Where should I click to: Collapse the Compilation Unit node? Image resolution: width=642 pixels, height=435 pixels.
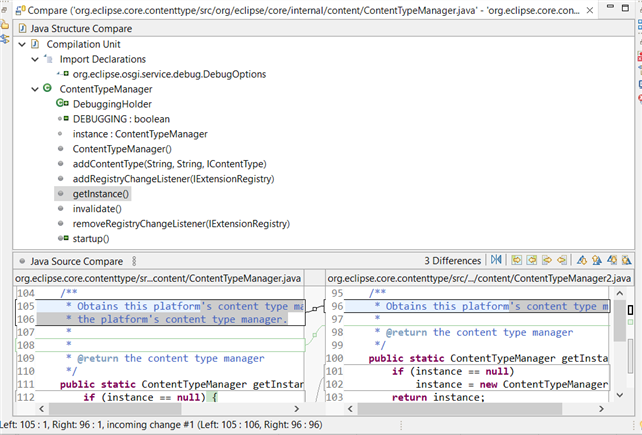(22, 44)
